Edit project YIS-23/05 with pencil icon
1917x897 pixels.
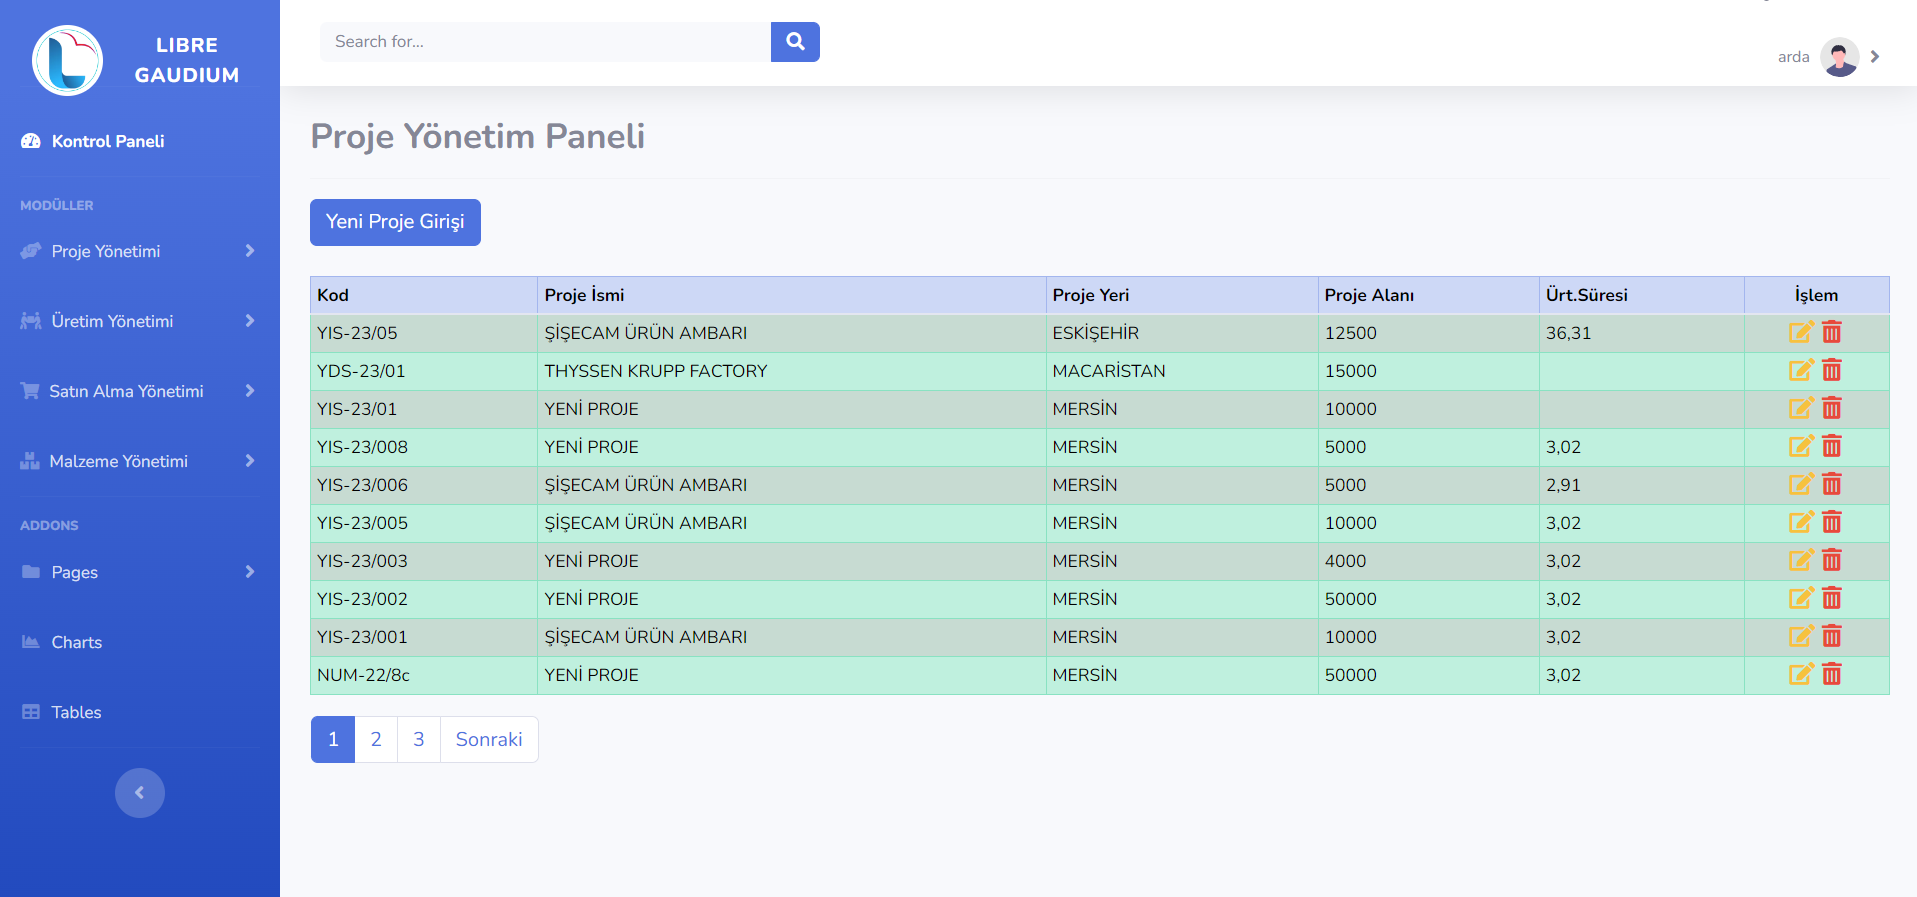(x=1800, y=333)
